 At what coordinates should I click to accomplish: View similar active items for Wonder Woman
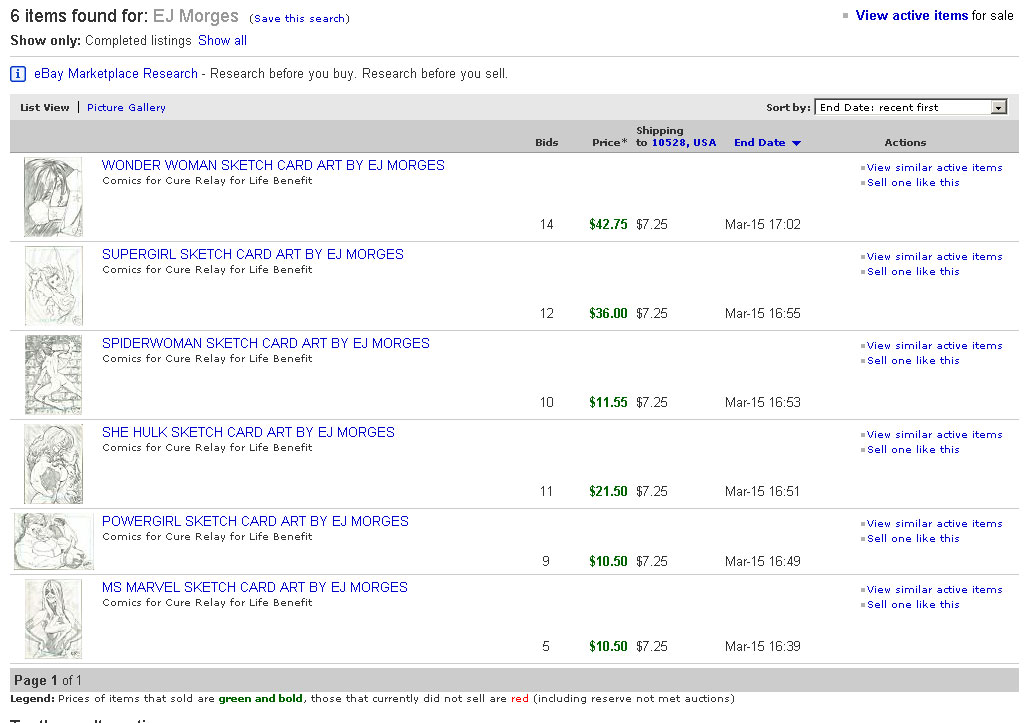tap(934, 167)
